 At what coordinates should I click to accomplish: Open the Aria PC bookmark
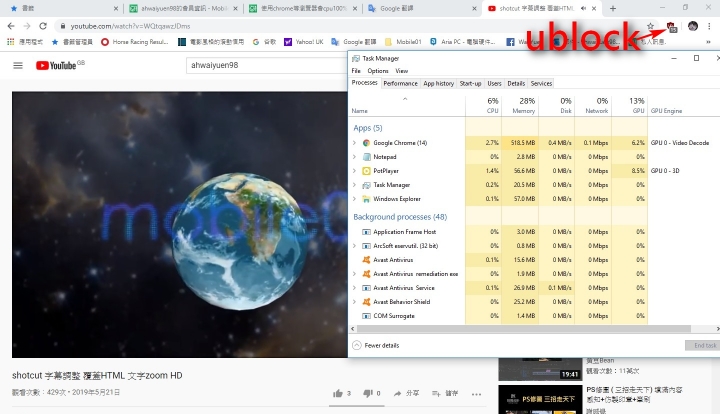462,42
